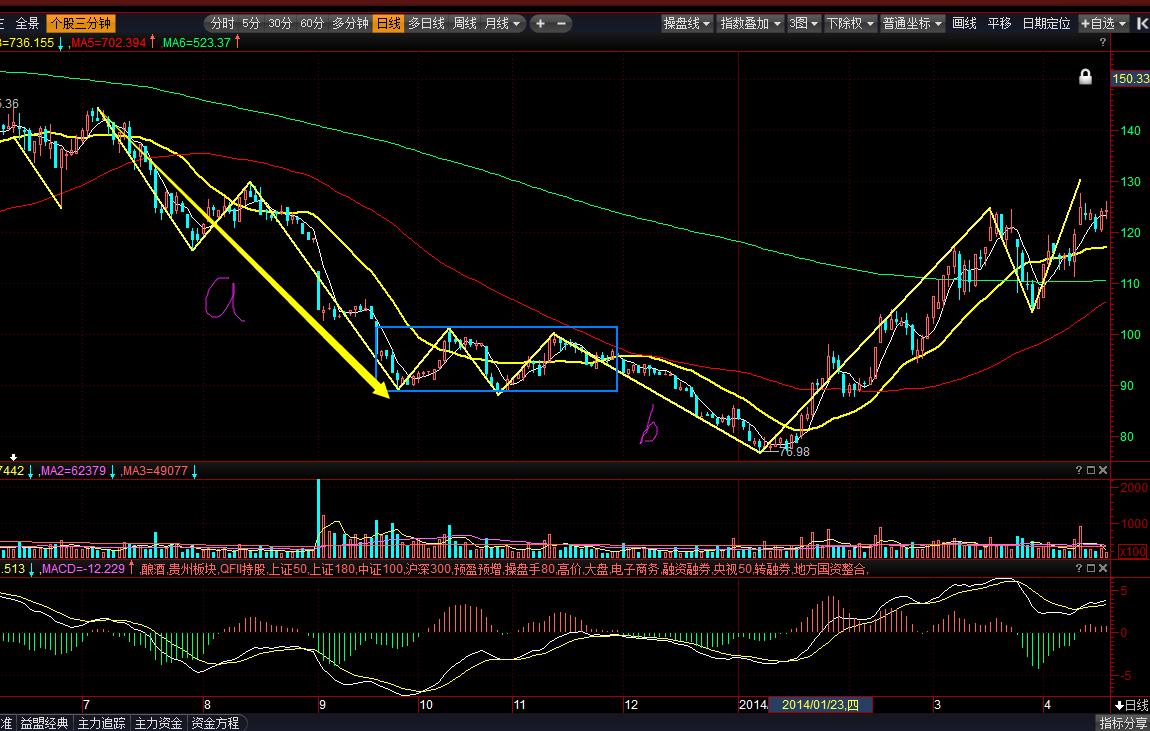1150x731 pixels.
Task: Click the zoom-in plus button
Action: [x=540, y=23]
